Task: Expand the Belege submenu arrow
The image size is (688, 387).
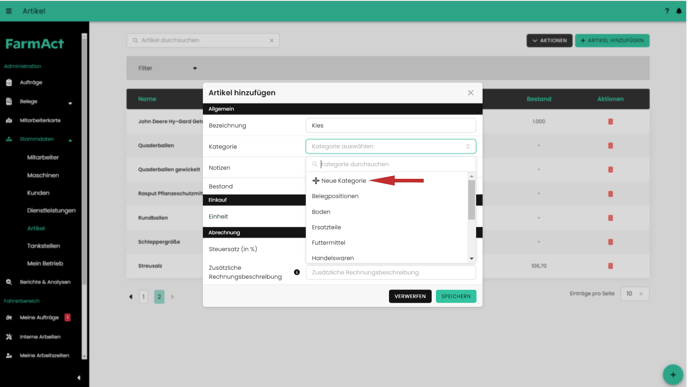Action: pos(70,103)
